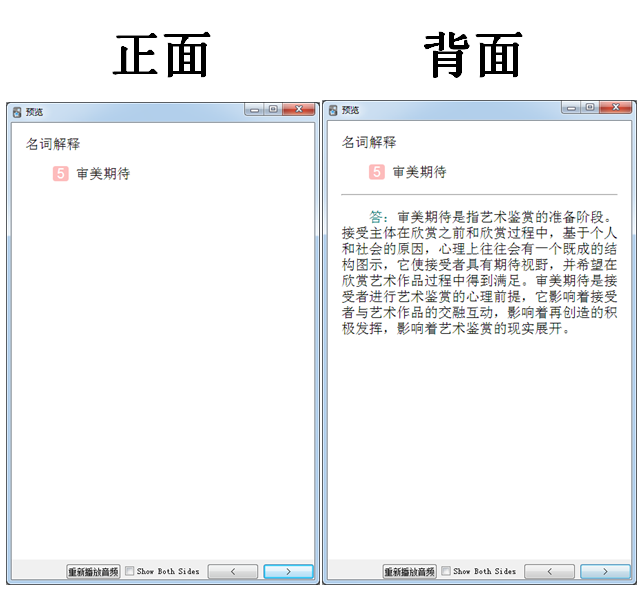Click the replay audio button in the left 正面 window
Screen dimensions: 643x590
click(x=93, y=571)
